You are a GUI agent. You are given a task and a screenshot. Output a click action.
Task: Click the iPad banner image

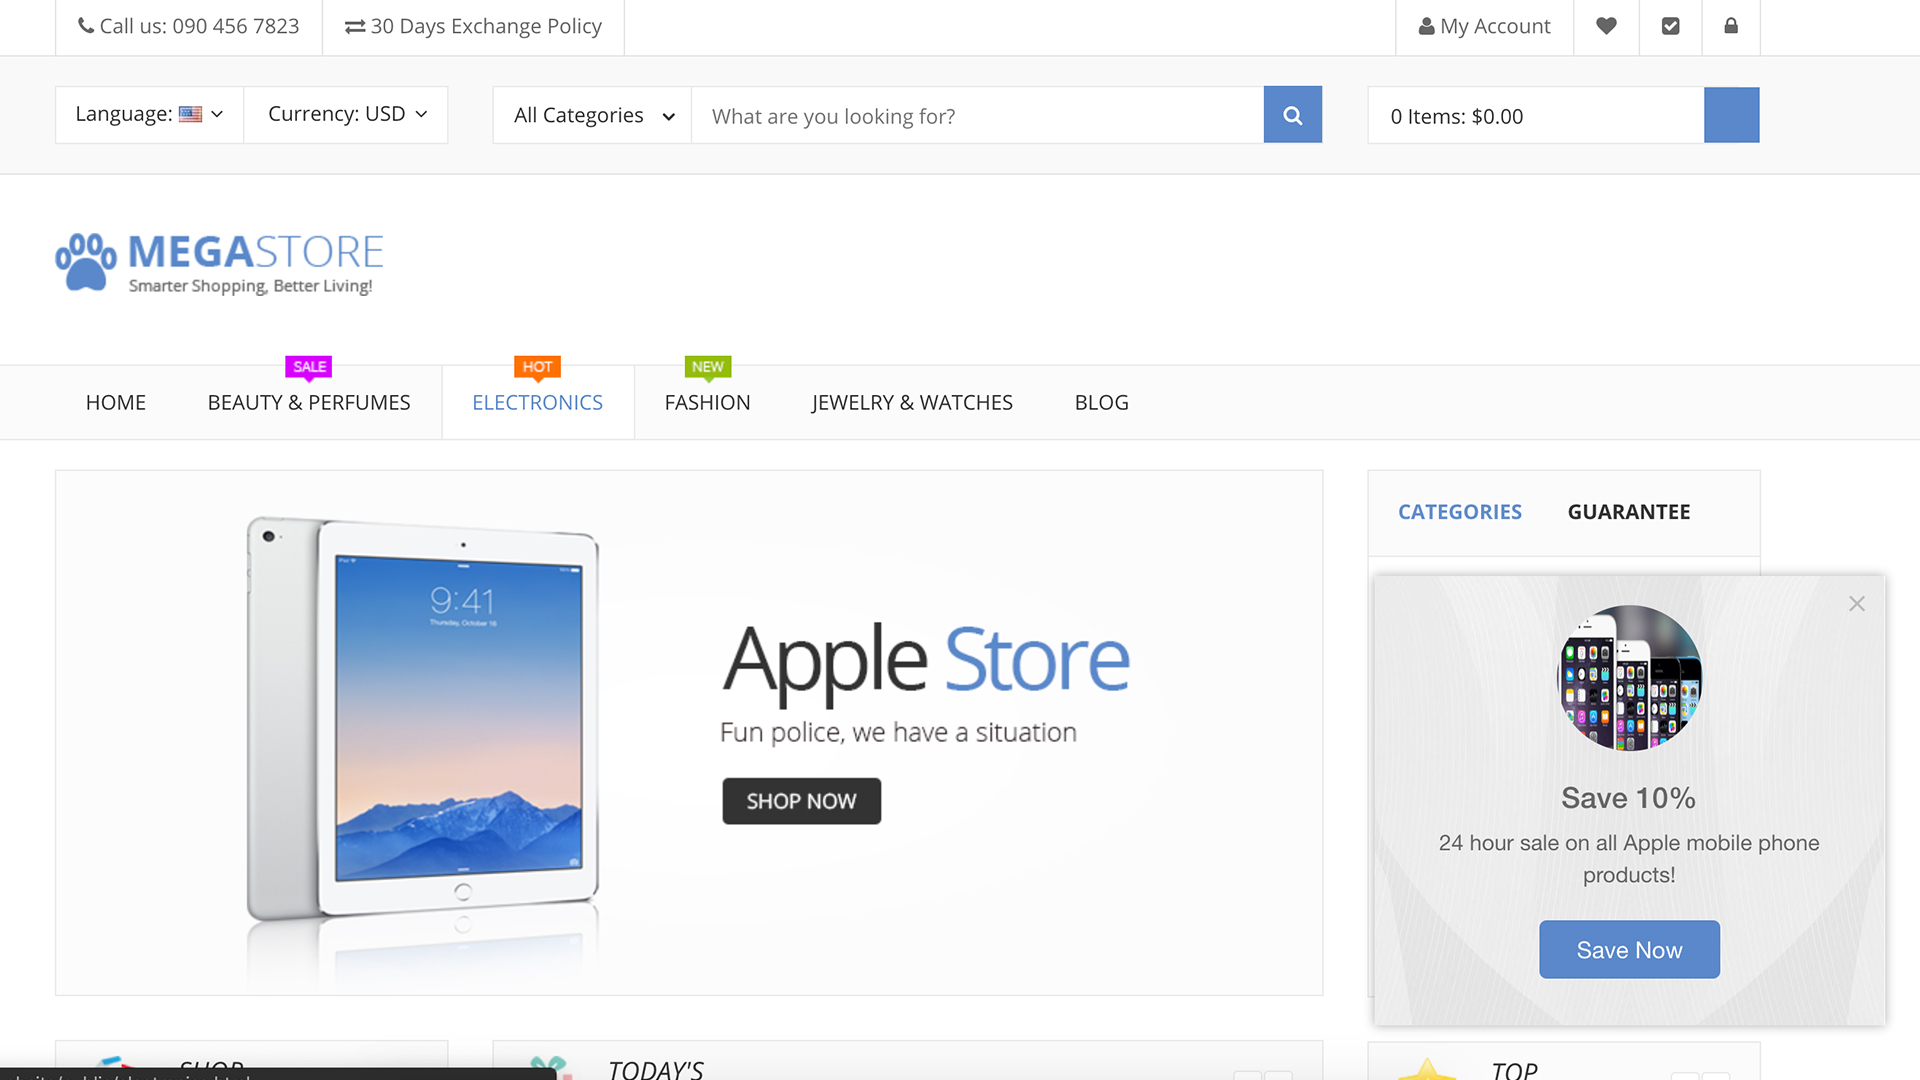tap(422, 720)
